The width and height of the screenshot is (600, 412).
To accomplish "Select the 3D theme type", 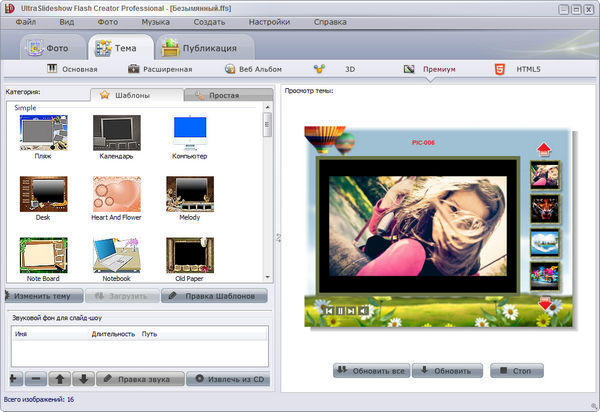I will pos(334,69).
